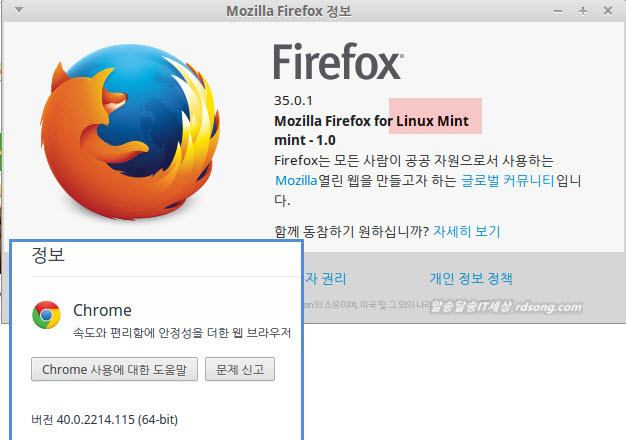Click the Firefox wordmark text
Screen dimensions: 626x440
pyautogui.click(x=337, y=63)
